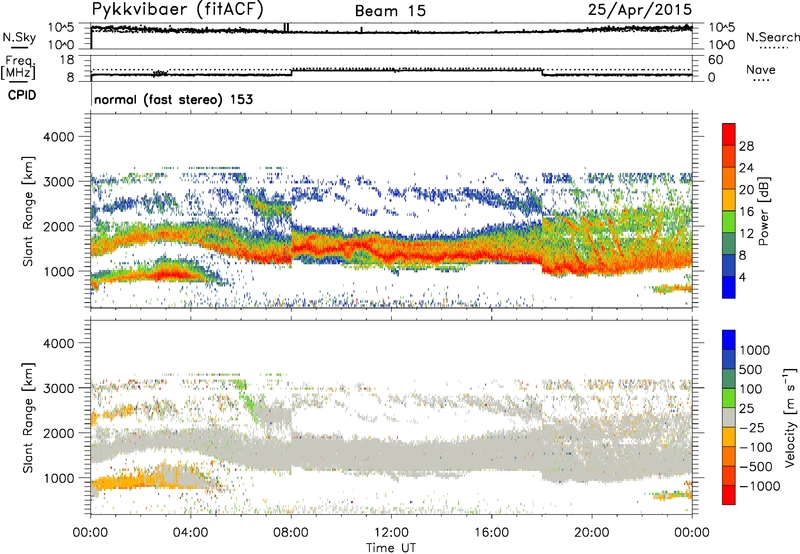Select the "Freq. [MHz]" axis label
Image resolution: width=800 pixels, height=554 pixels.
[18, 68]
